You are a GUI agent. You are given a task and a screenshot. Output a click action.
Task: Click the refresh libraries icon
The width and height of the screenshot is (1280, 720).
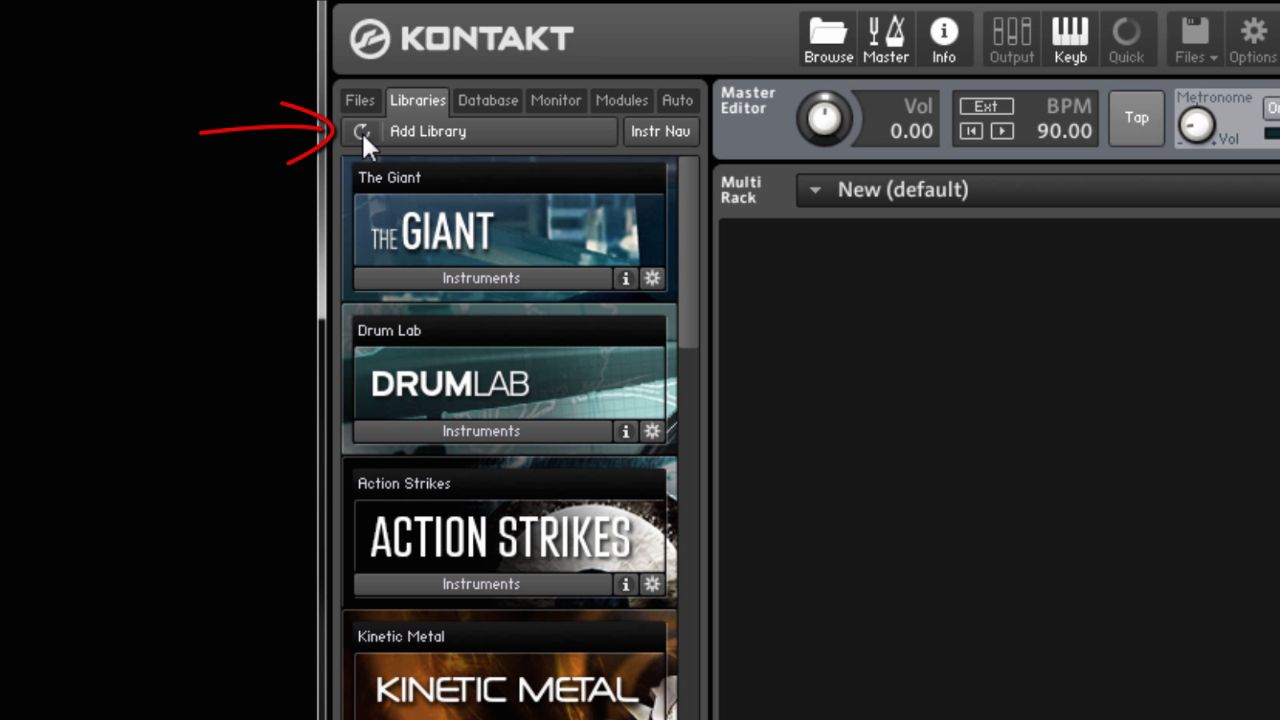[361, 131]
